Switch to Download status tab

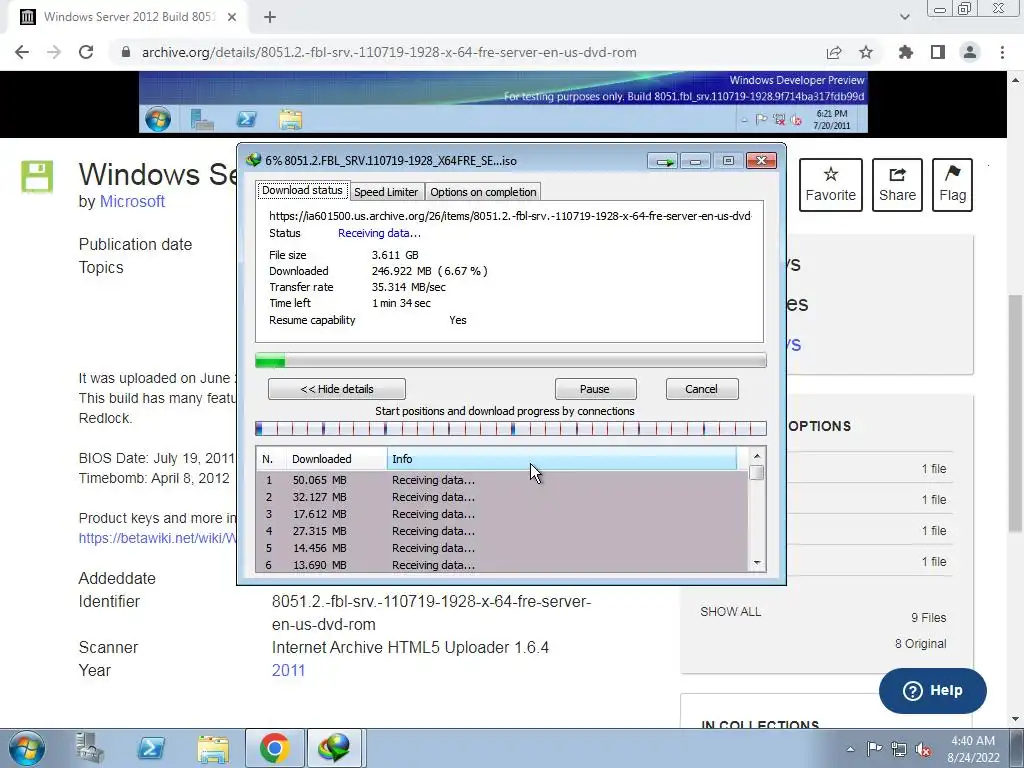pos(302,190)
